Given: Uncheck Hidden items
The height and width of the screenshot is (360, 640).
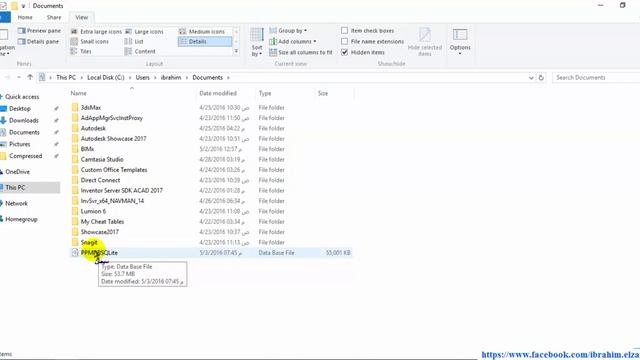Looking at the screenshot, I should click(362, 52).
